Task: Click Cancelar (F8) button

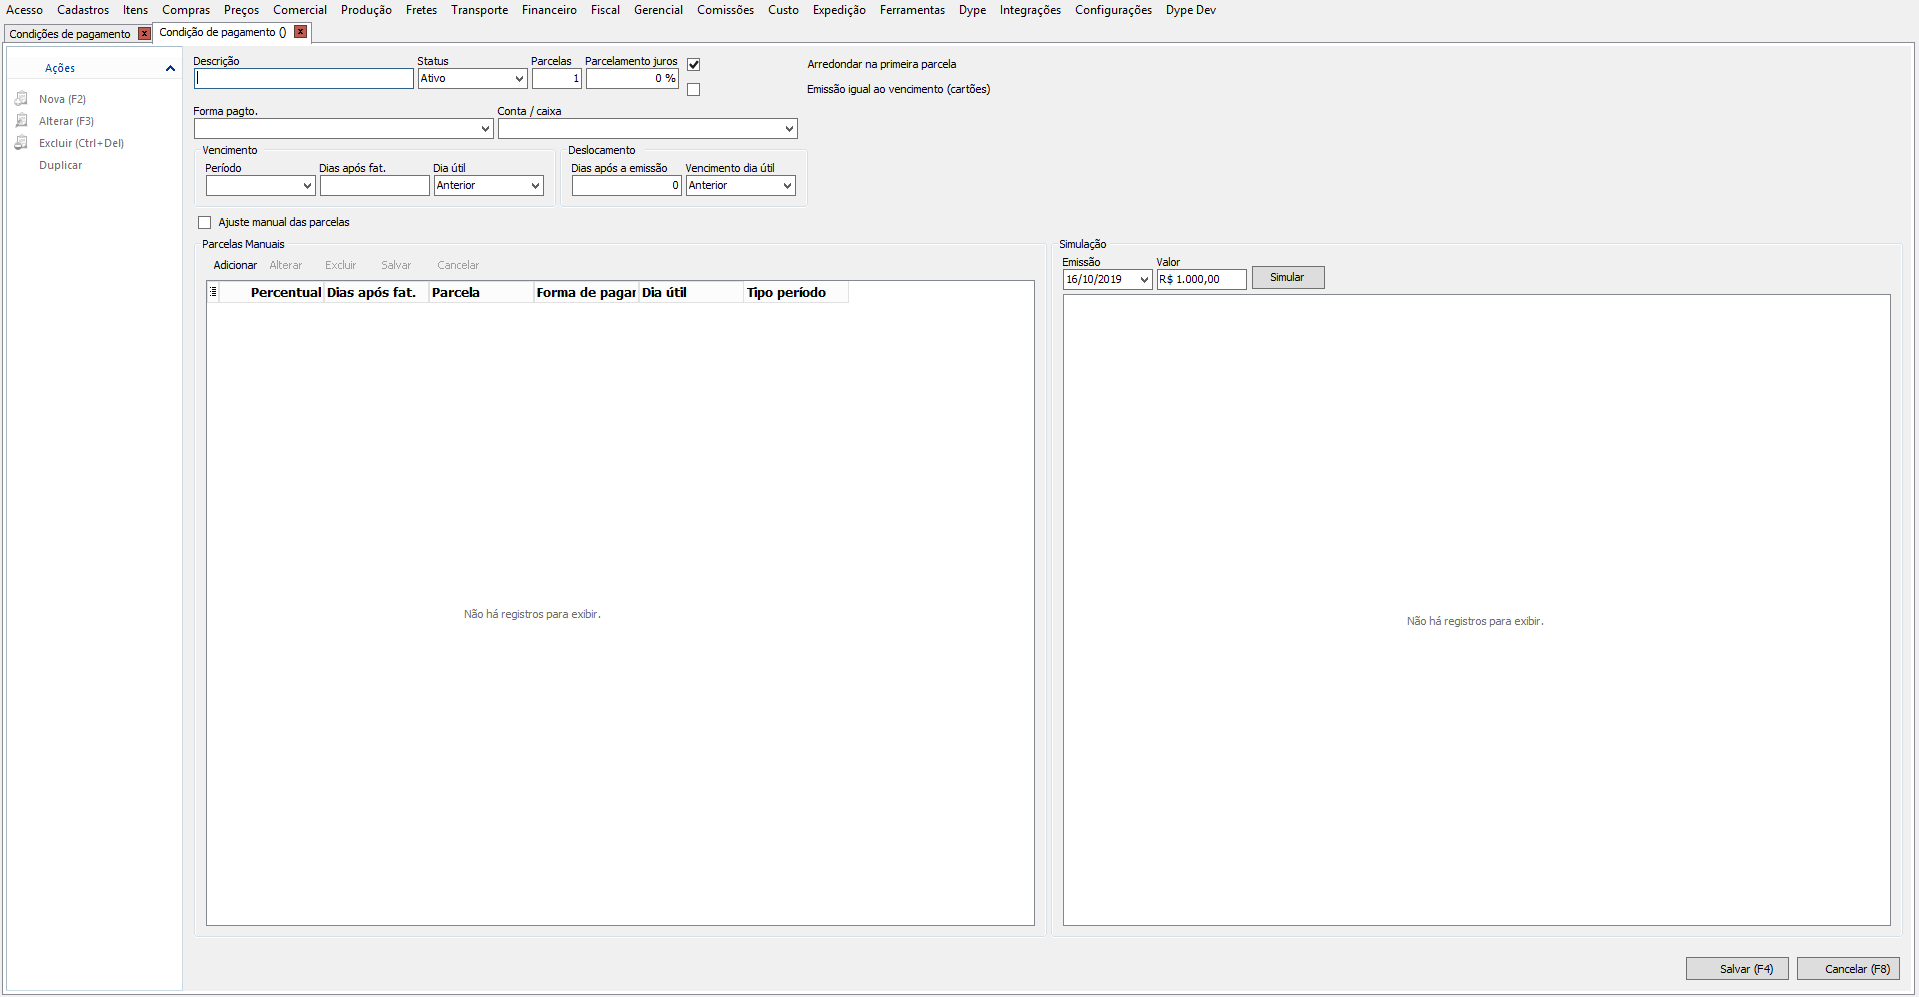Action: pyautogui.click(x=1848, y=969)
